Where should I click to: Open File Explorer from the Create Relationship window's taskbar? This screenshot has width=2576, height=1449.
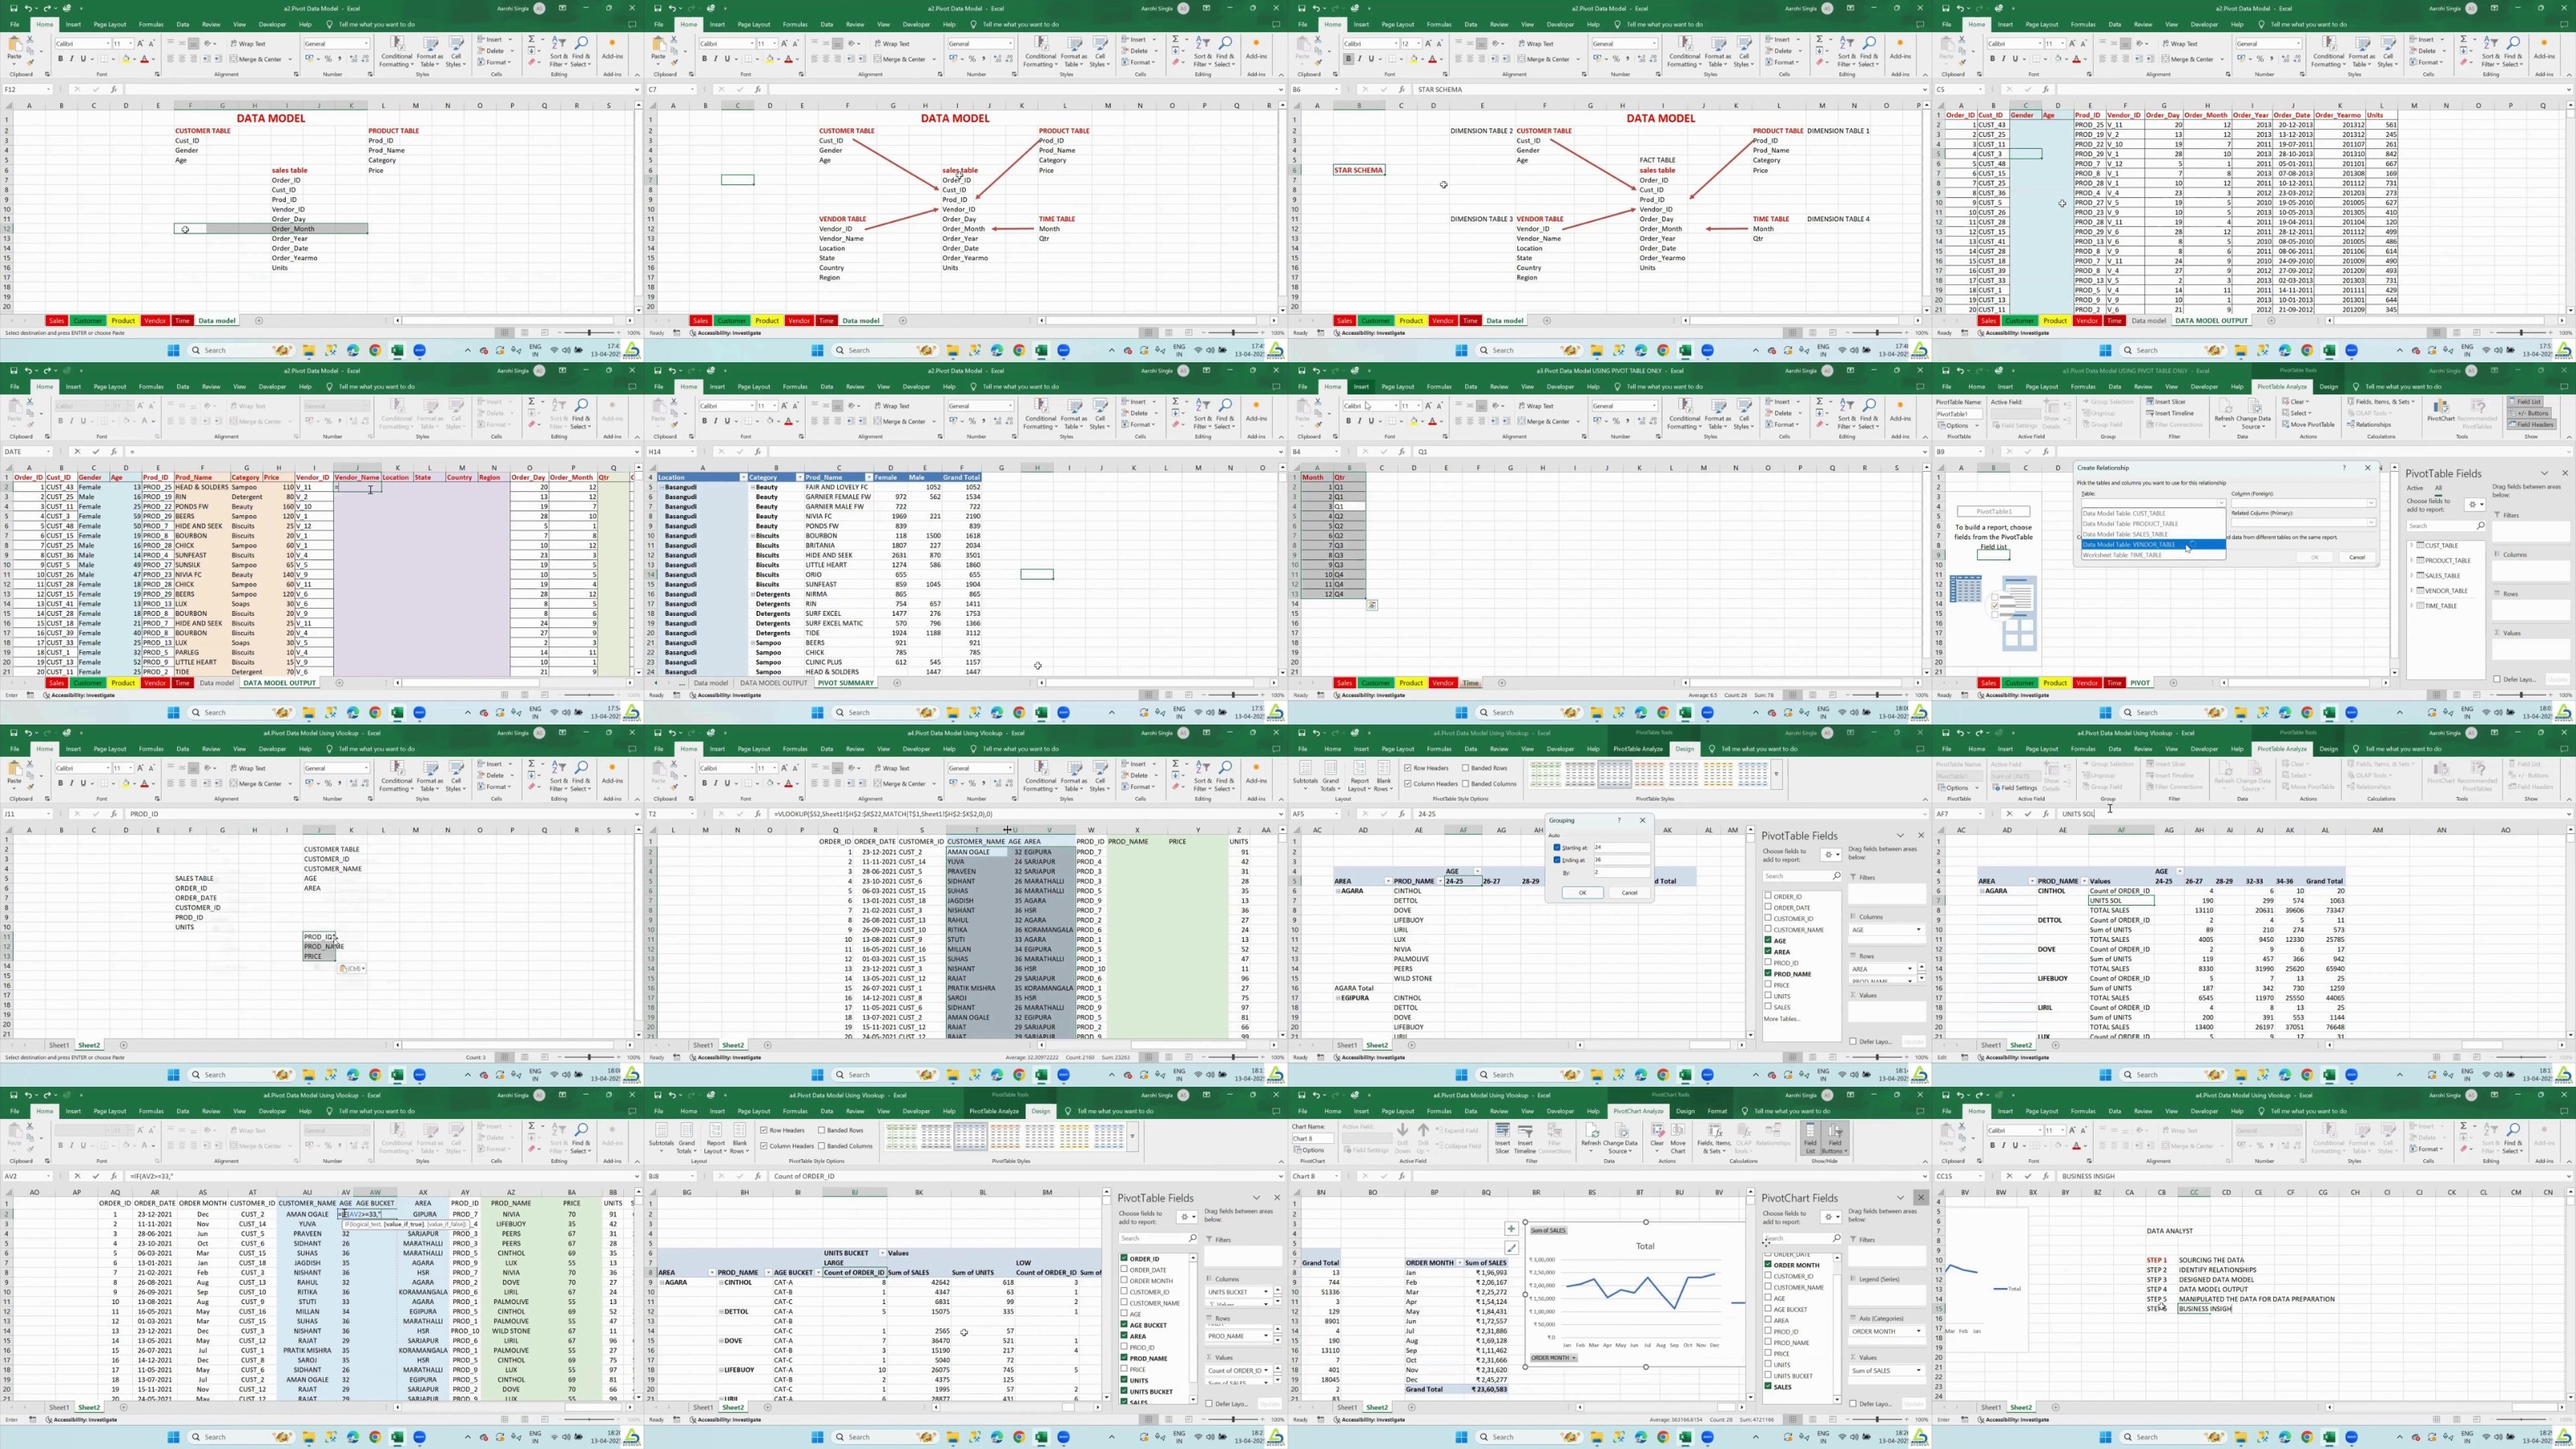click(2241, 712)
